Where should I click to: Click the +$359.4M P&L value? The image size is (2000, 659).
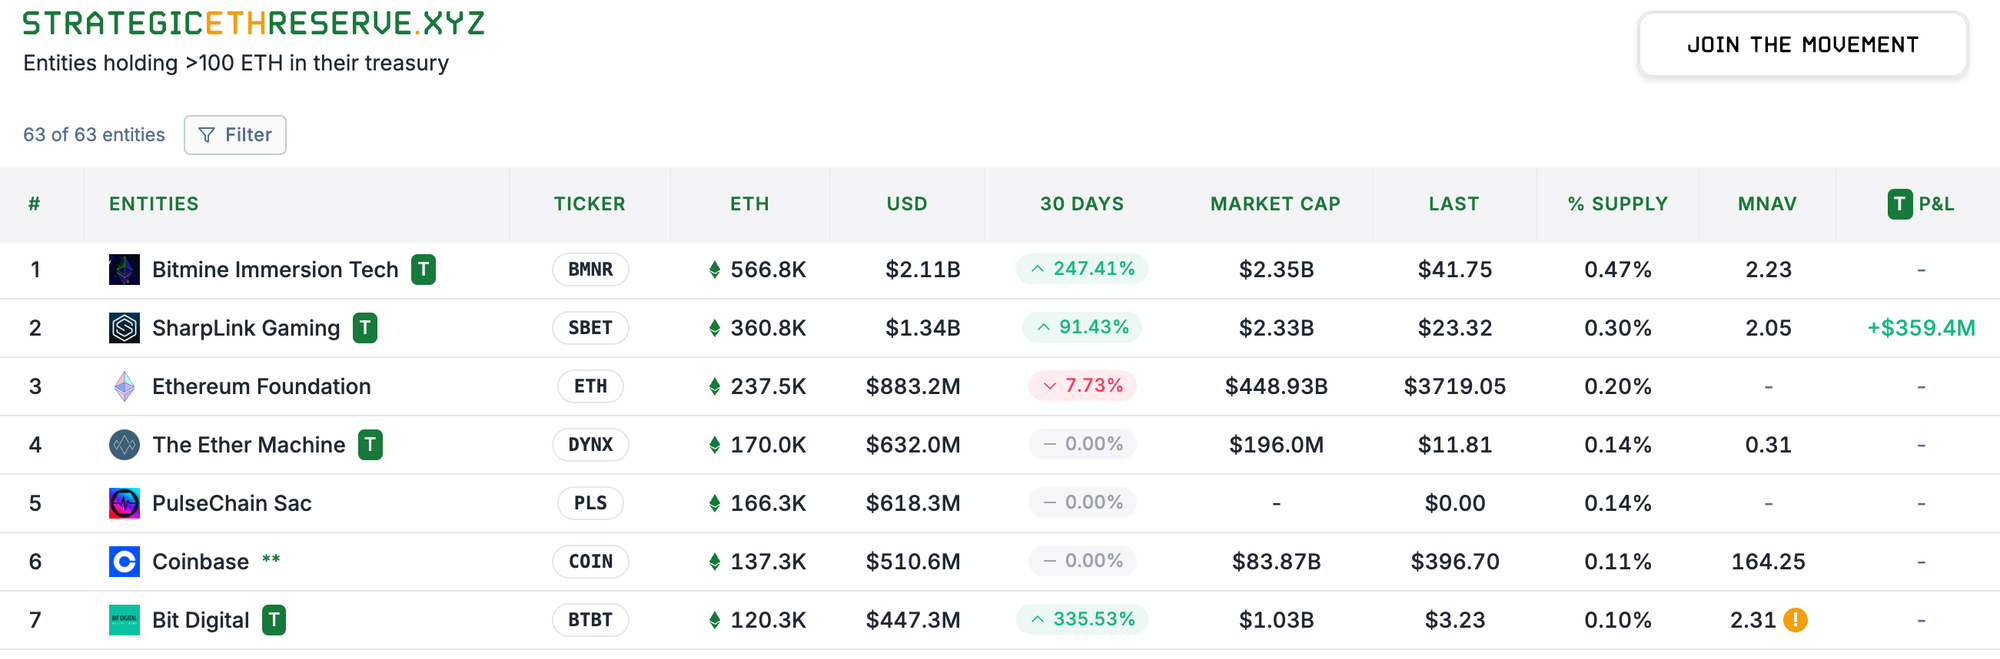pyautogui.click(x=1921, y=328)
